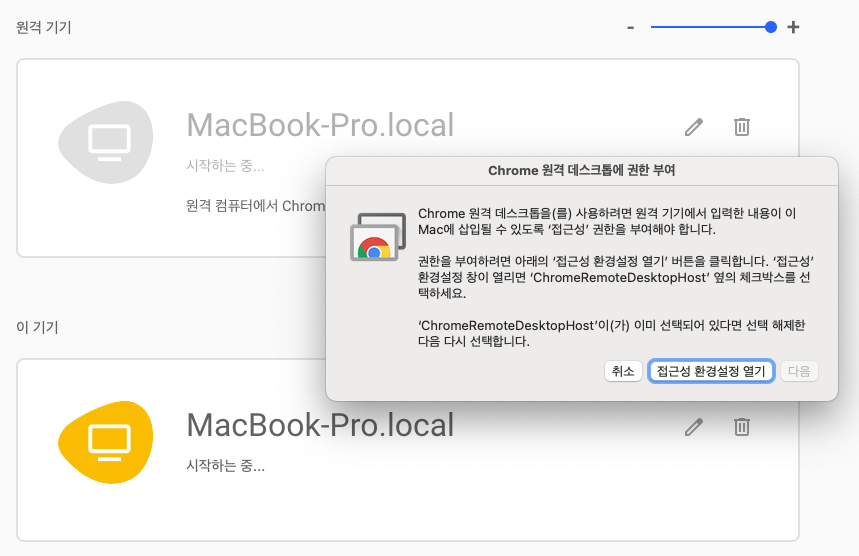This screenshot has width=859, height=556.
Task: Click the Chrome Remote Desktop dialog icon
Action: [x=377, y=237]
